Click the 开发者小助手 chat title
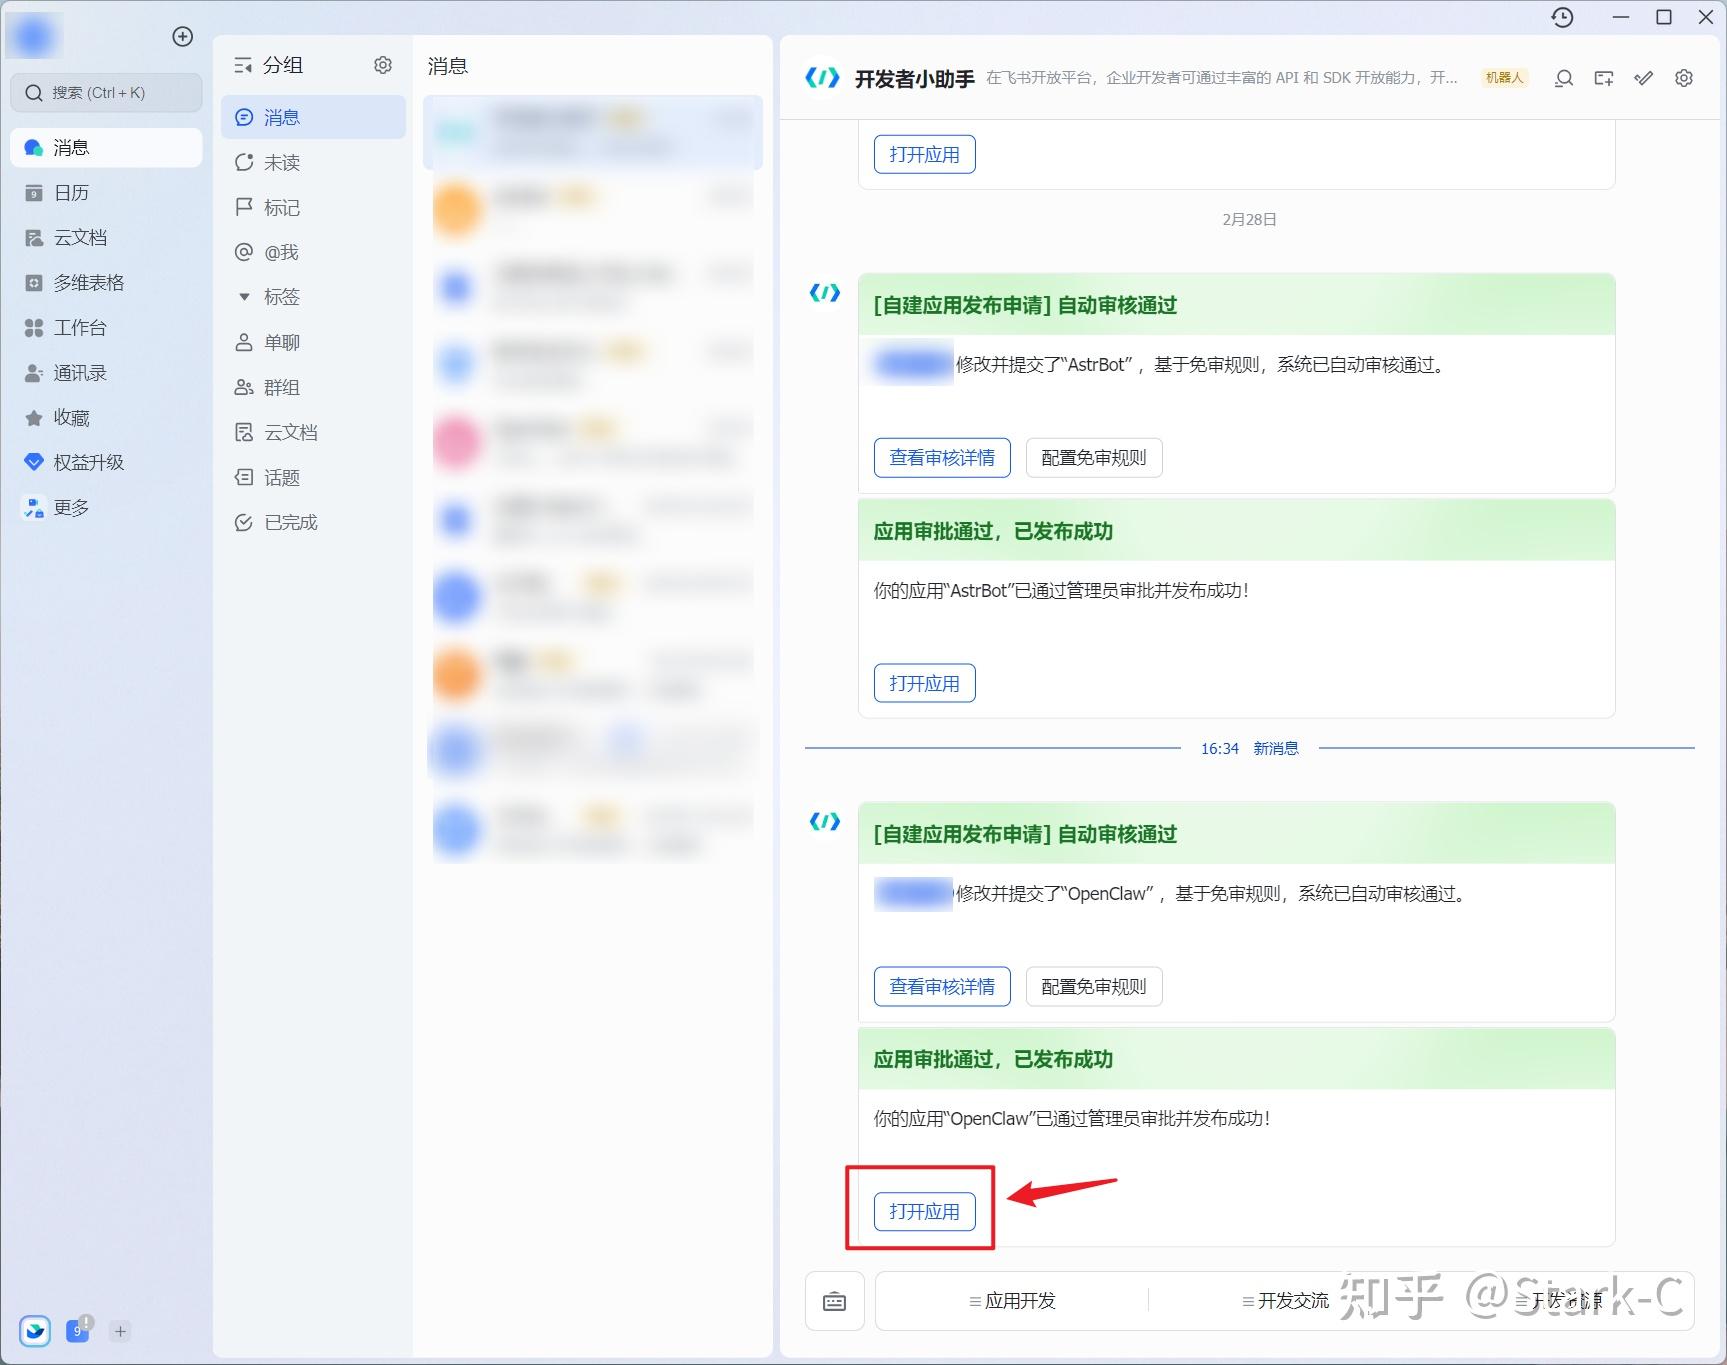 tap(914, 79)
